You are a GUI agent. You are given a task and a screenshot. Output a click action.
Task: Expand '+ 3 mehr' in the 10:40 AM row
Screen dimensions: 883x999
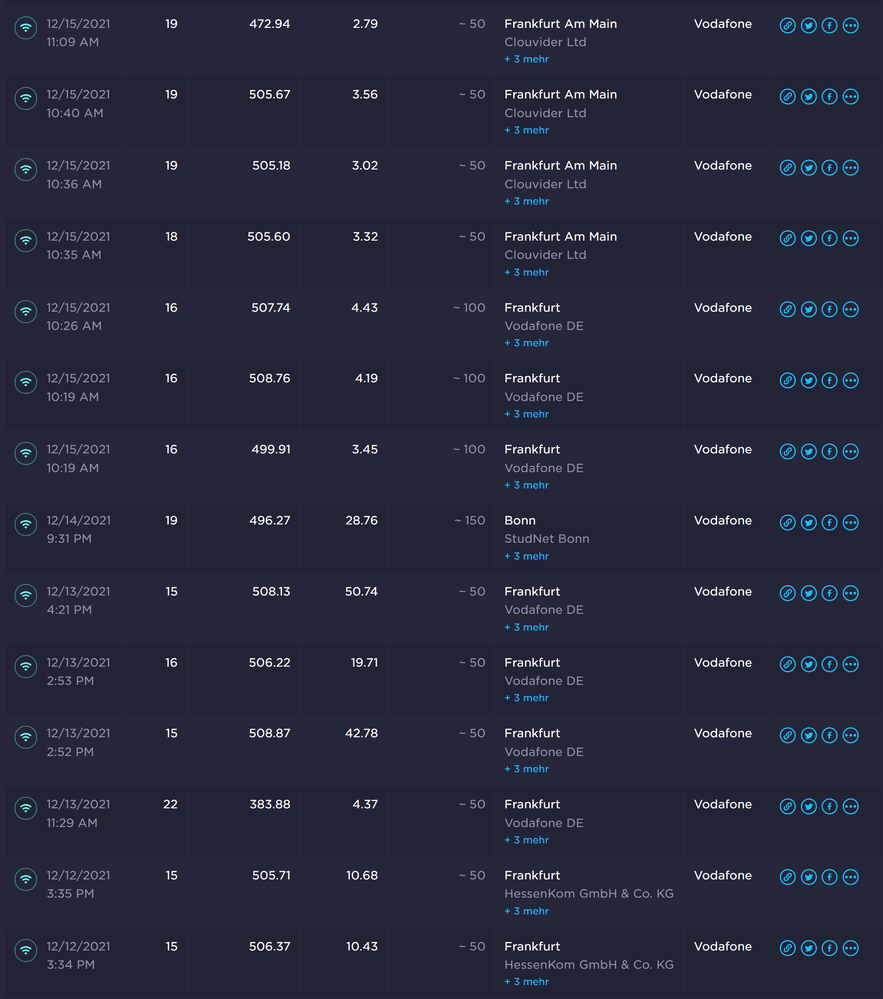[x=526, y=130]
